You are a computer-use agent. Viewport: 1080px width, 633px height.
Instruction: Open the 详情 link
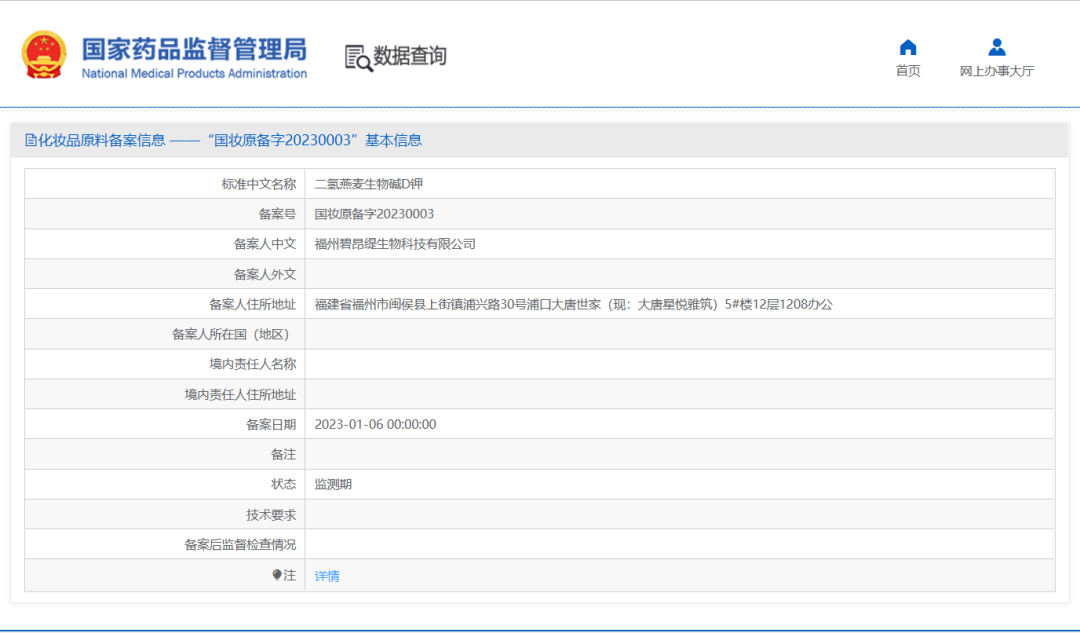coord(327,576)
